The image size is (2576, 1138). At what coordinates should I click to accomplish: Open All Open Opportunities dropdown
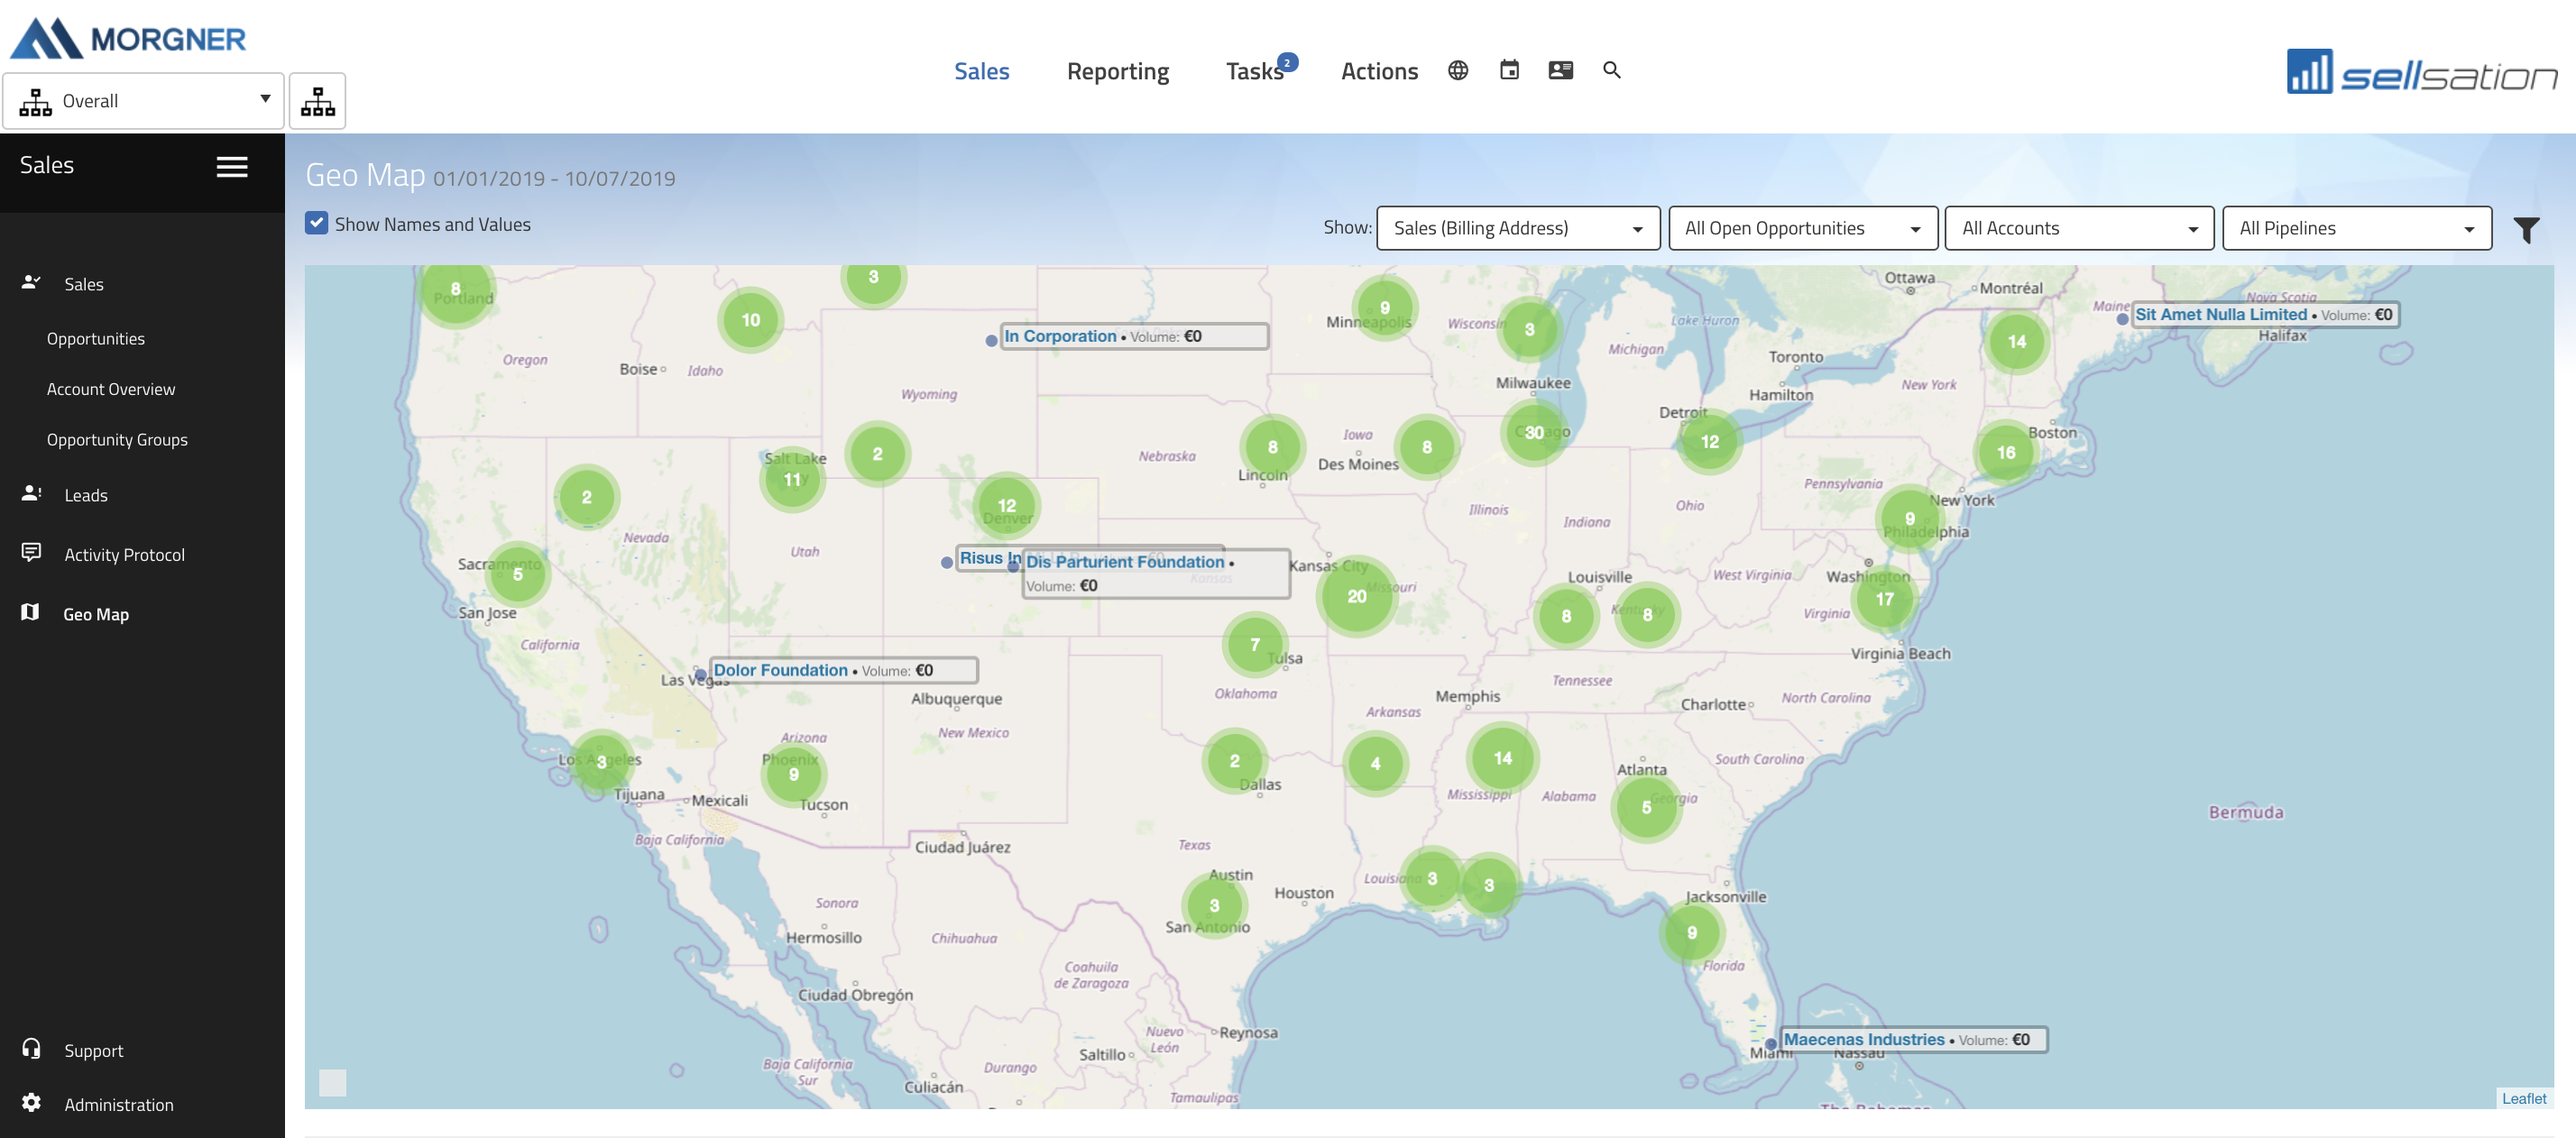coord(1802,228)
